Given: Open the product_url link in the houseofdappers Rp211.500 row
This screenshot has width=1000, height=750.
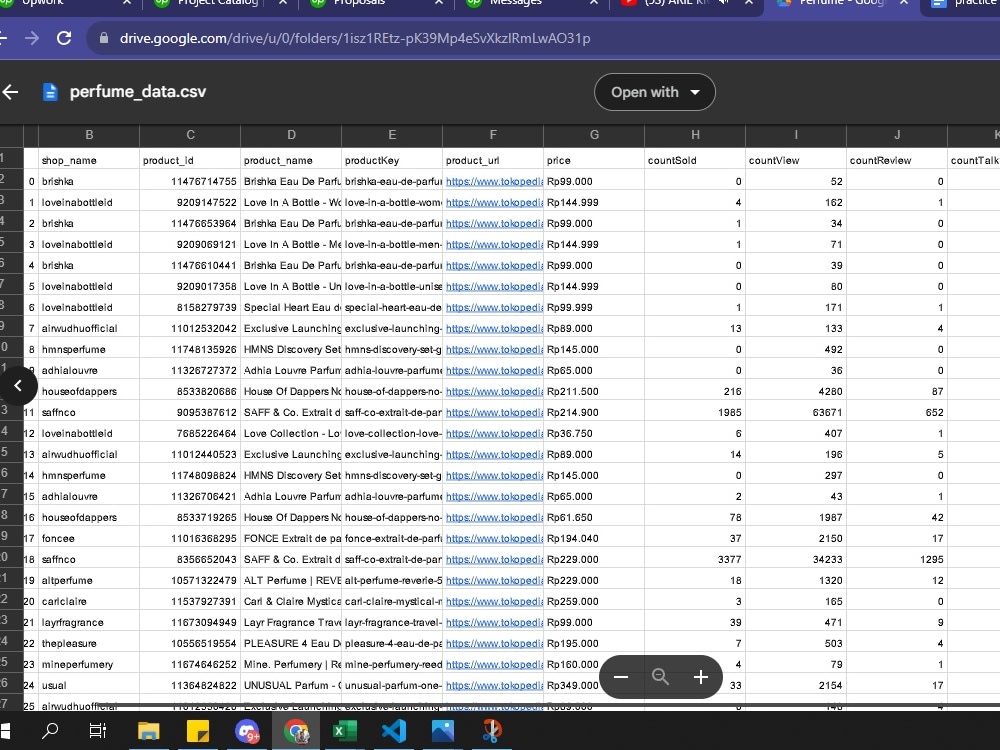Looking at the screenshot, I should point(494,391).
